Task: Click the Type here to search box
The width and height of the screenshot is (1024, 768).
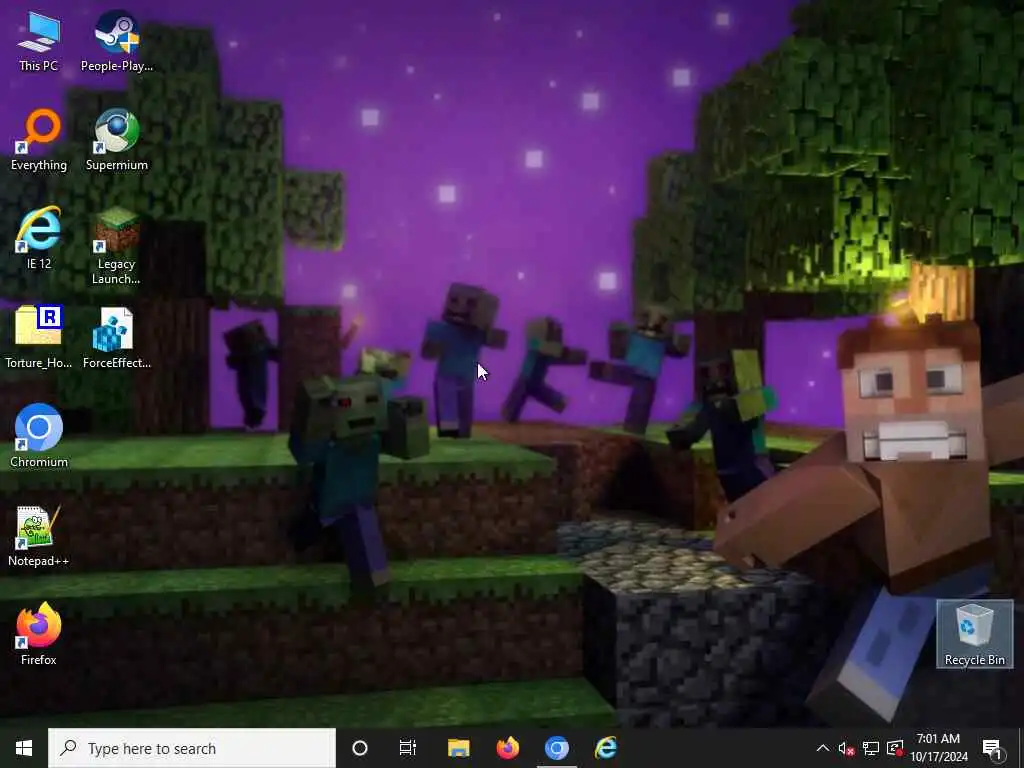Action: pos(192,748)
